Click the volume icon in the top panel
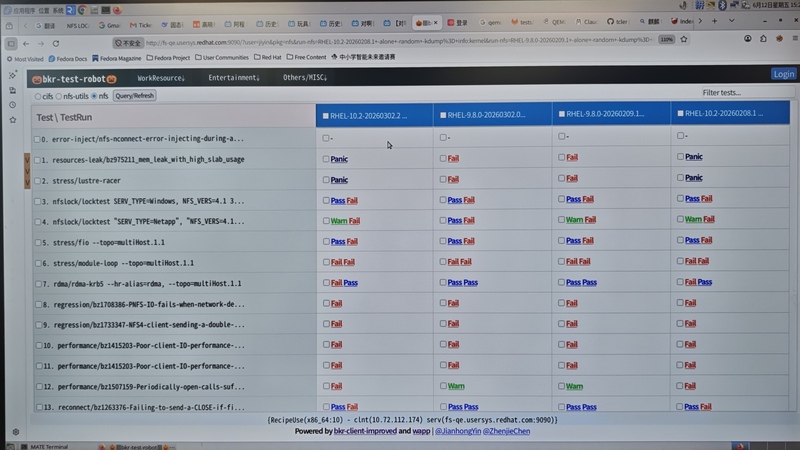800x450 pixels. pyautogui.click(x=683, y=5)
